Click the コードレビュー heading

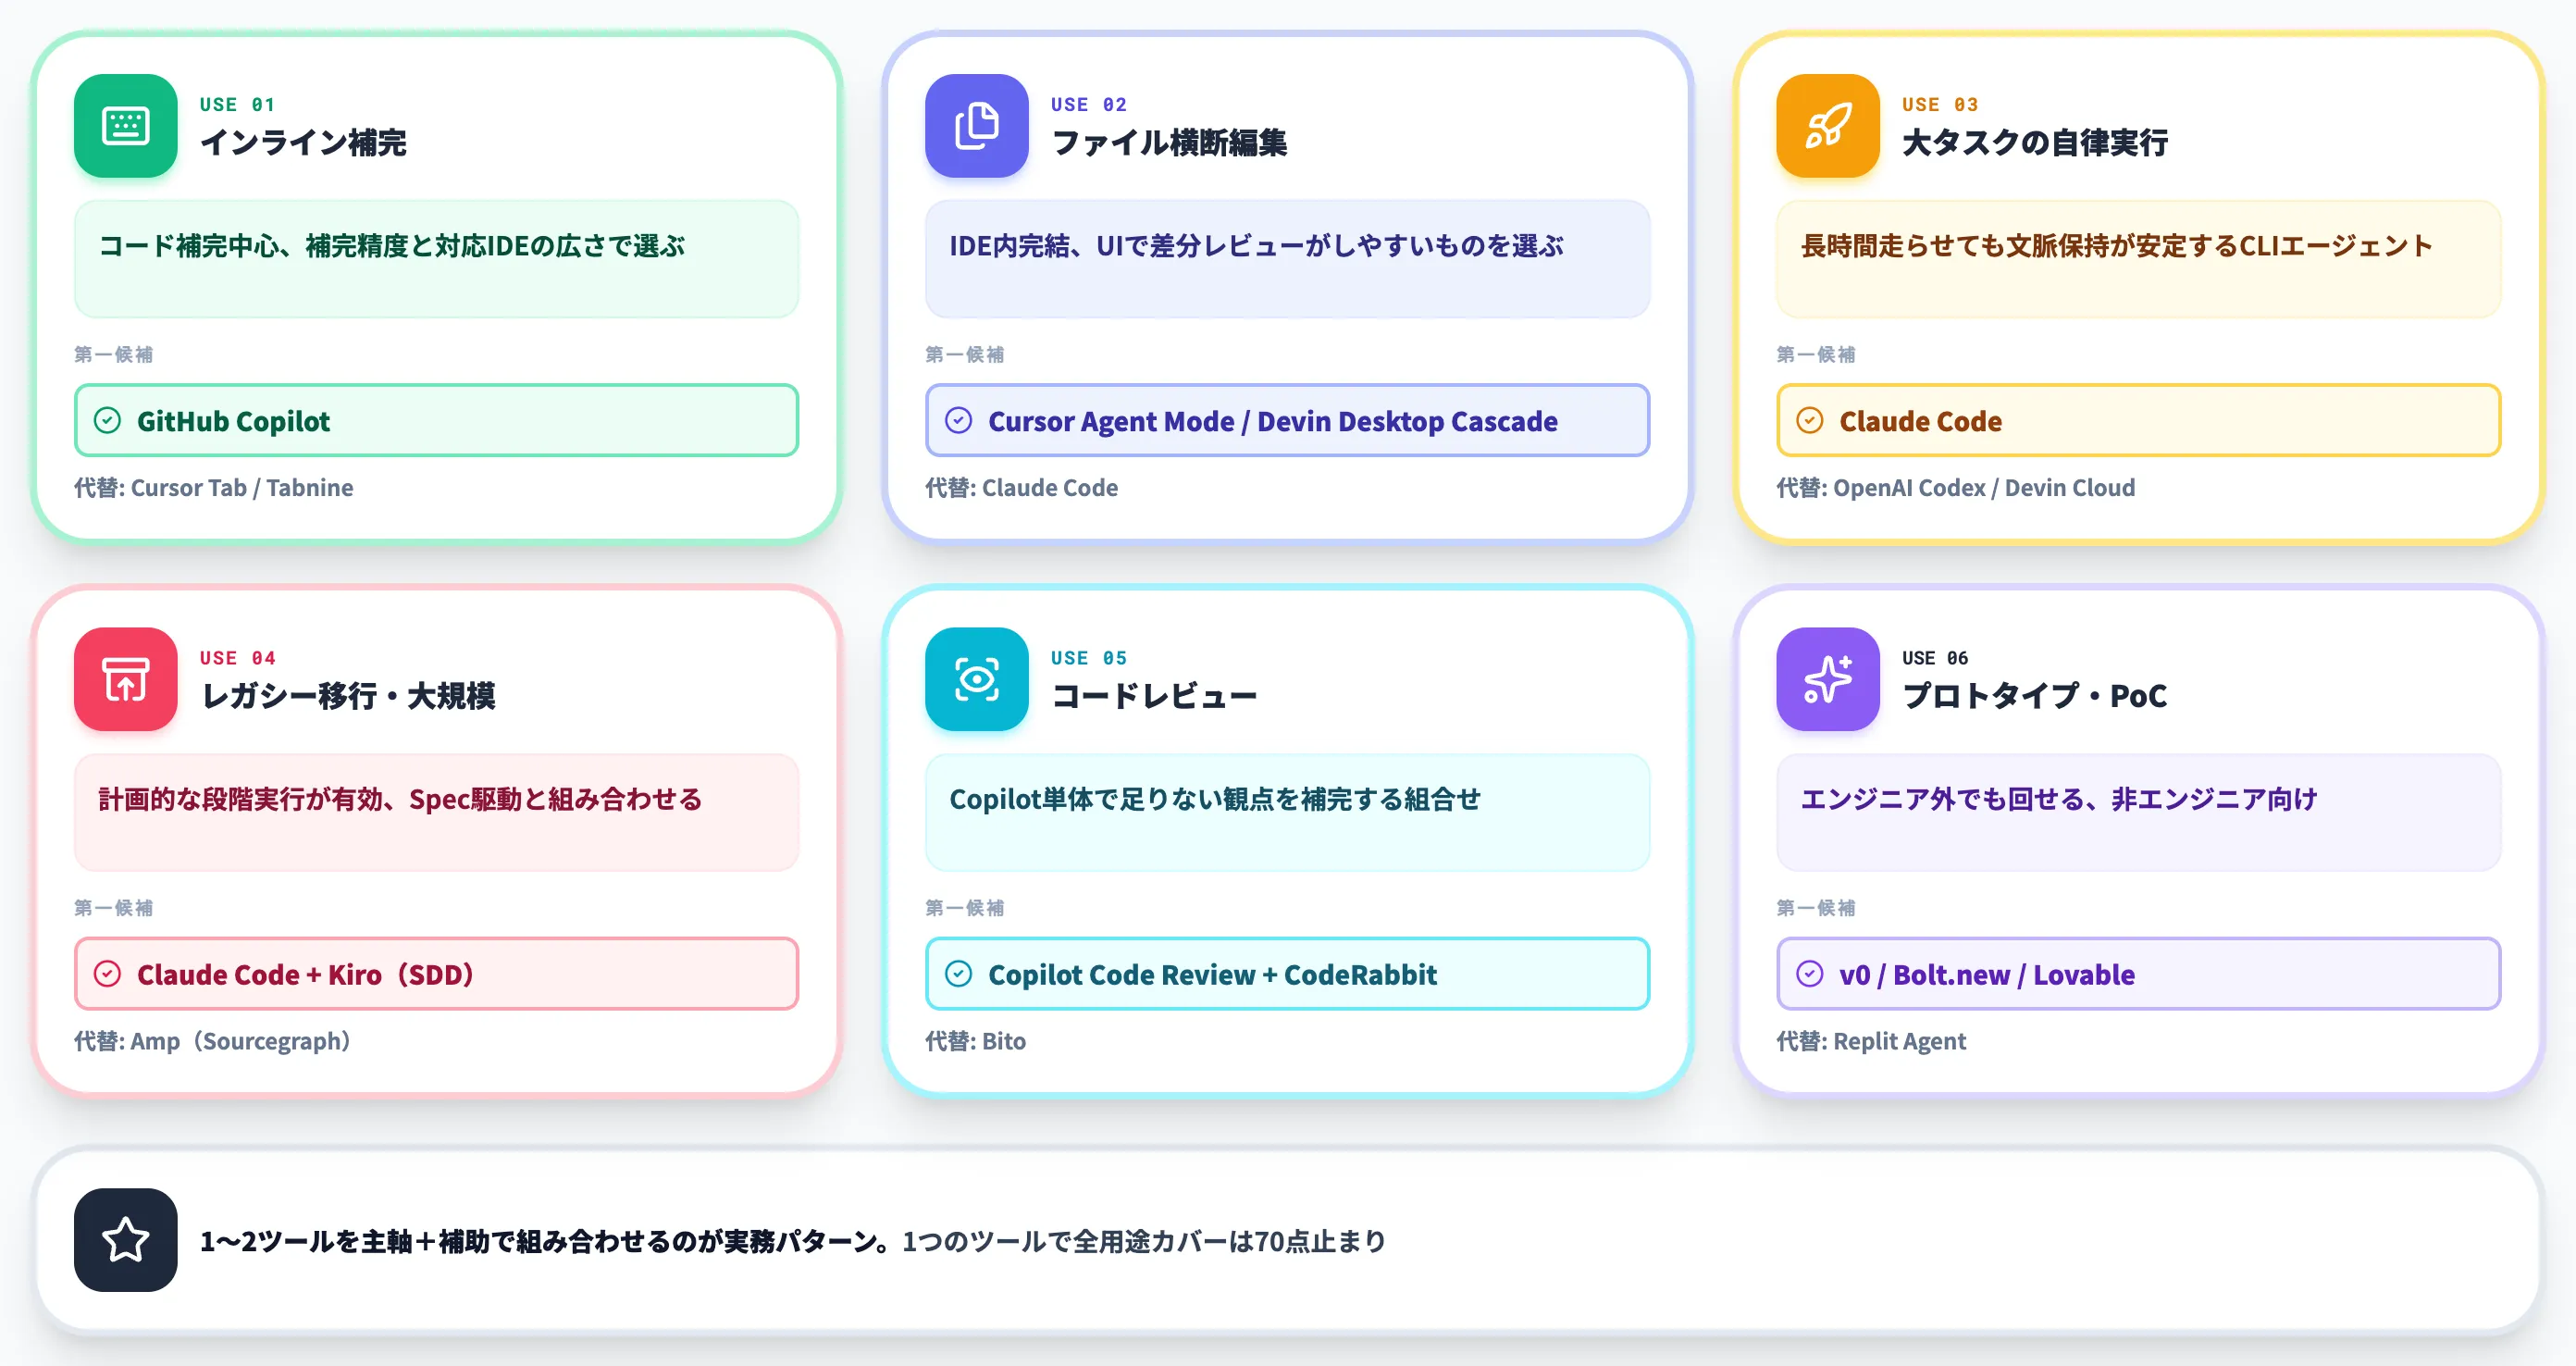[x=1154, y=695]
